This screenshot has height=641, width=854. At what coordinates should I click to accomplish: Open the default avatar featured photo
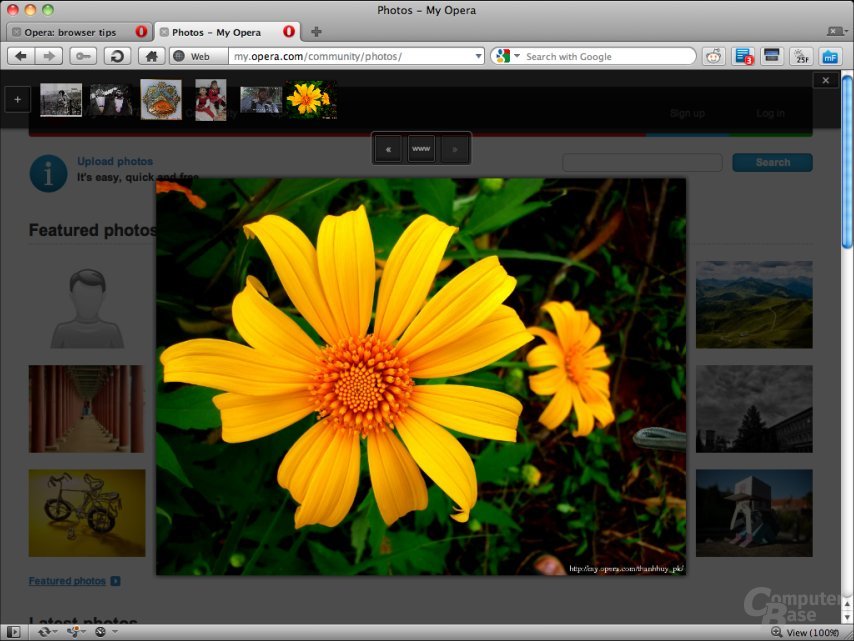pos(87,305)
